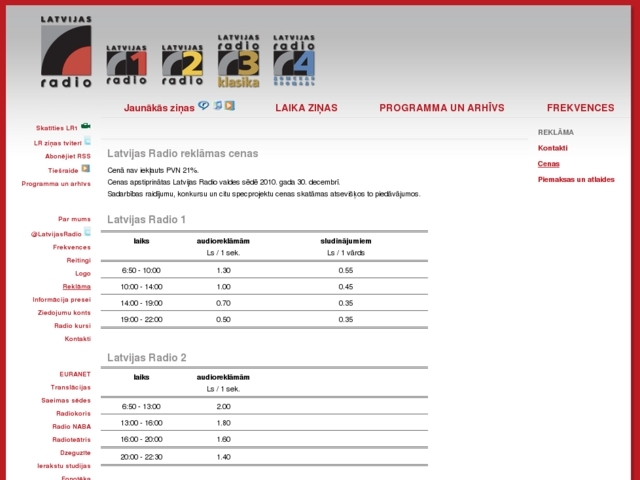Open the Latvijas Radio 1 logo
640x480 pixels.
pos(127,65)
